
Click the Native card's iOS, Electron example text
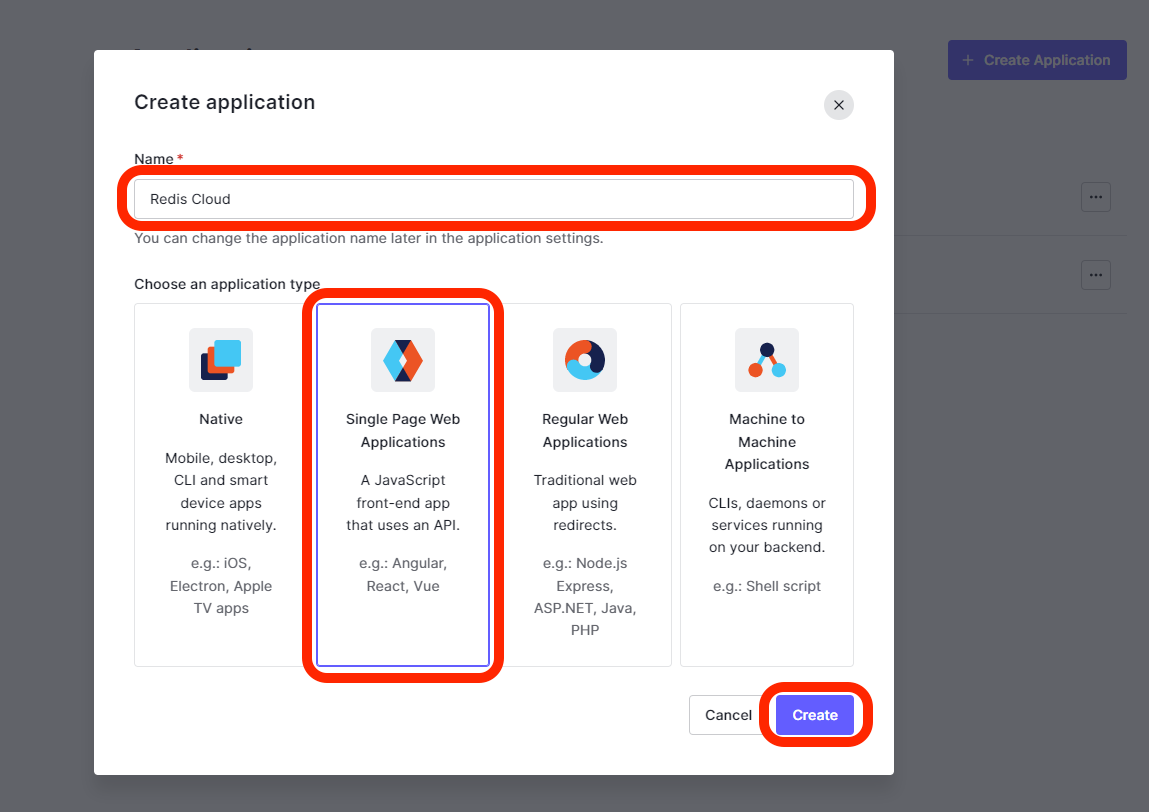tap(221, 586)
